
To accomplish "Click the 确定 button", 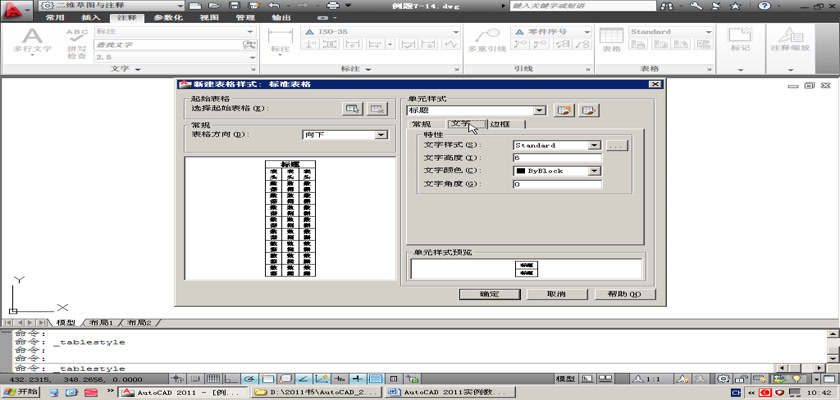I will (x=490, y=295).
